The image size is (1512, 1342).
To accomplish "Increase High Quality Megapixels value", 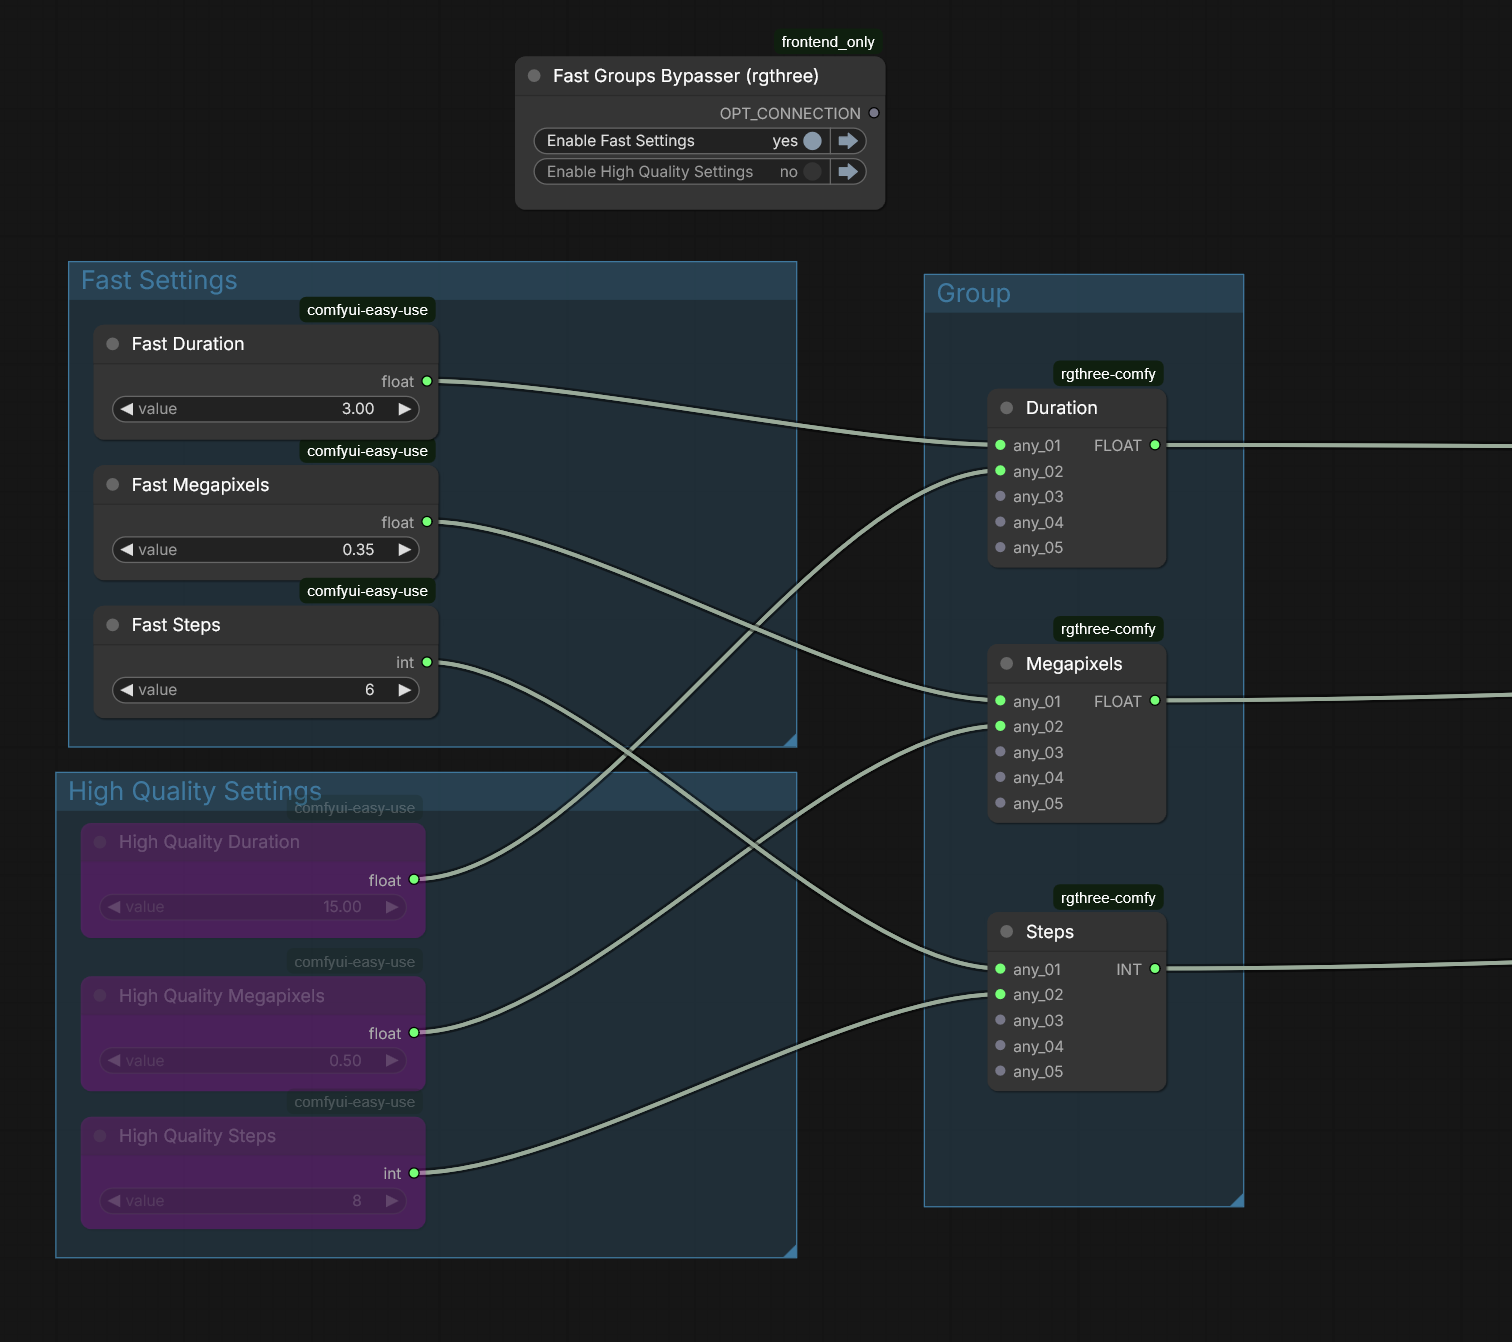I will (391, 1061).
